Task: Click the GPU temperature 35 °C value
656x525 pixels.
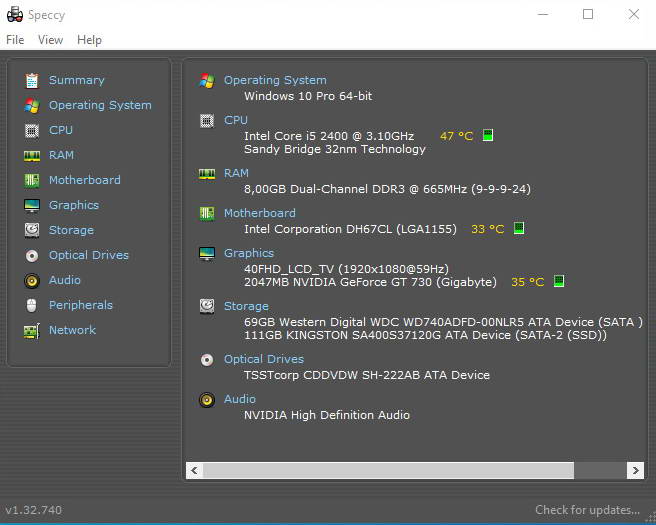Action: (x=528, y=282)
